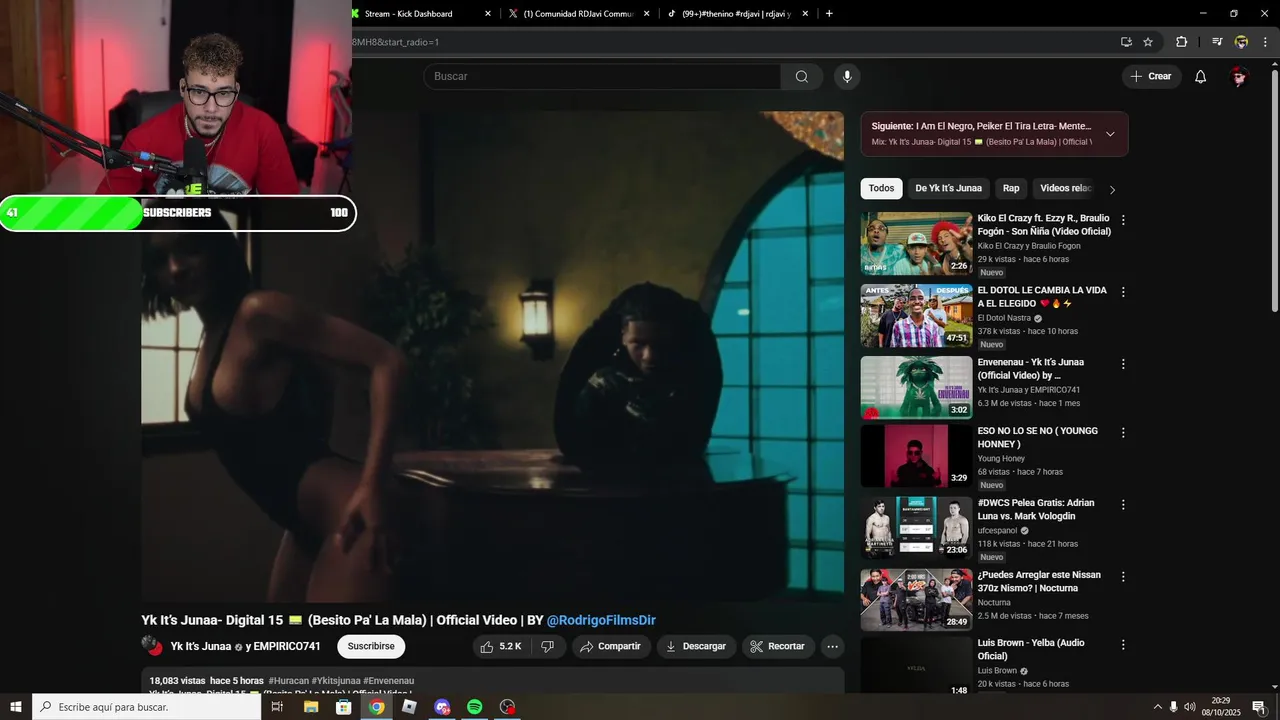Viewport: 1280px width, 720px height.
Task: Select the De Yk It's Junaa chip
Action: pos(948,188)
